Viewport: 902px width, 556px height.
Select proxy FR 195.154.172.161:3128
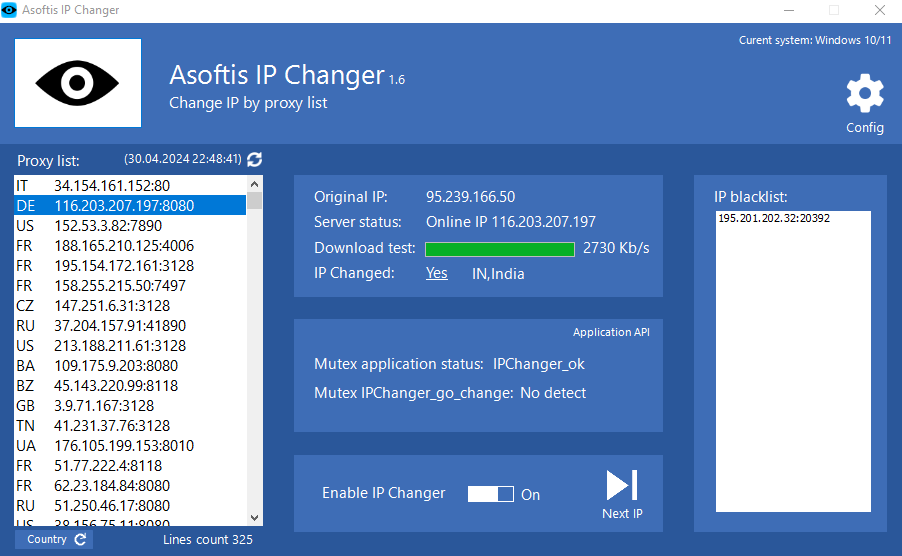(130, 266)
